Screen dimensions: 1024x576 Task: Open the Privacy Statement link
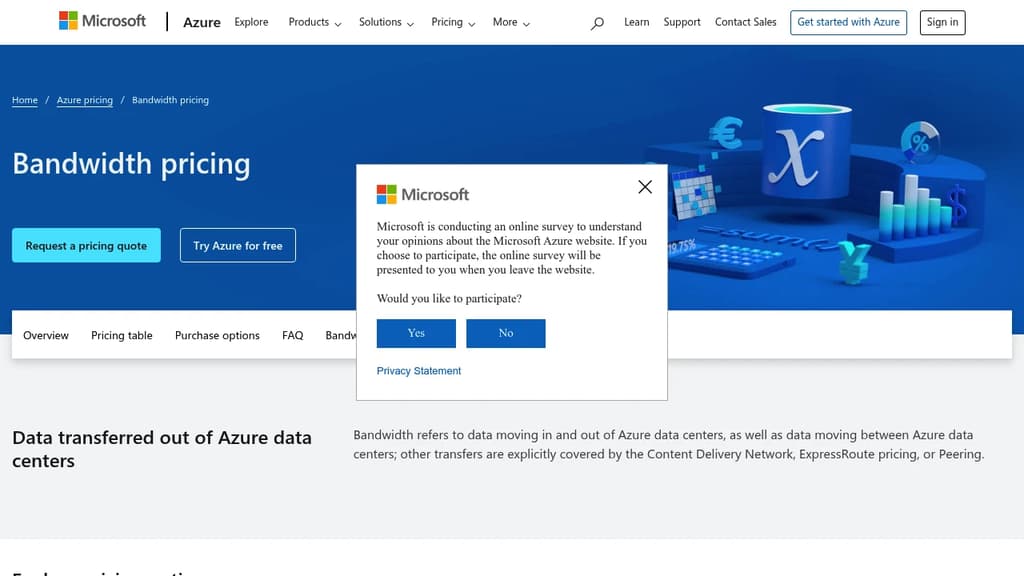click(x=419, y=371)
